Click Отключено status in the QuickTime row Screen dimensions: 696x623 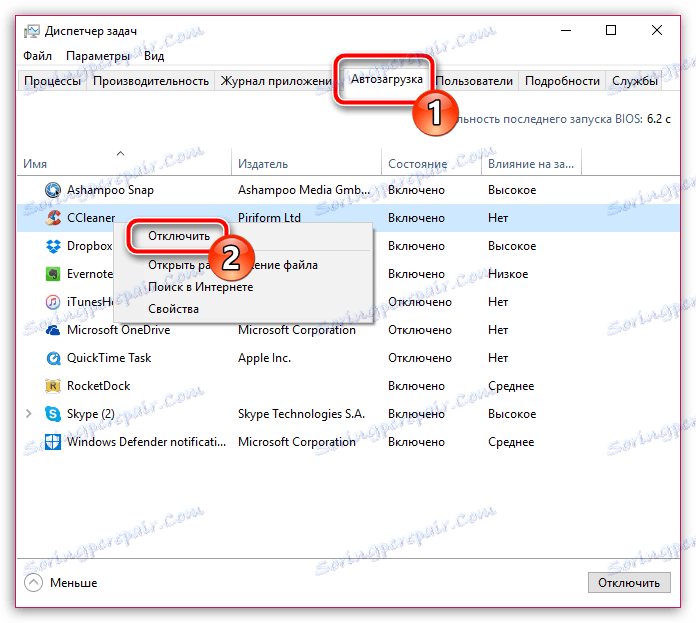click(x=420, y=358)
